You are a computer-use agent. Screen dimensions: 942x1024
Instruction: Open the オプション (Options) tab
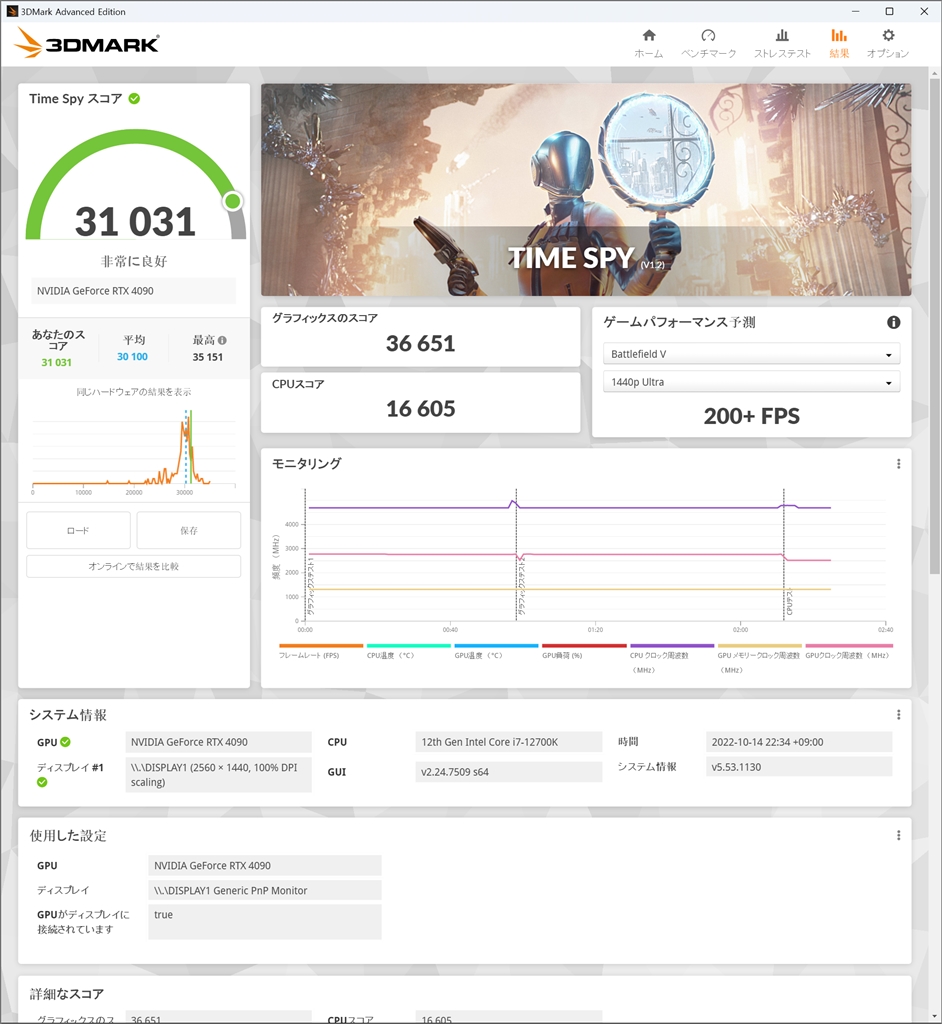(888, 44)
